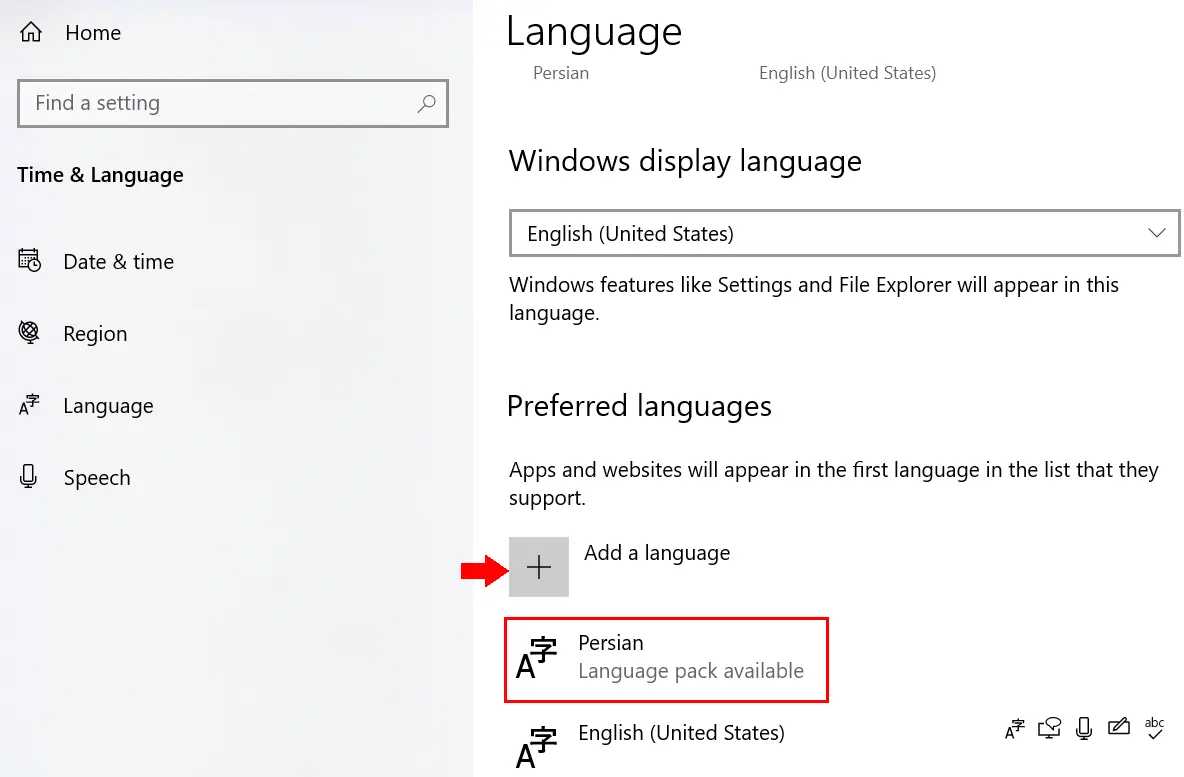This screenshot has width=1184, height=777.
Task: Select Persian in preferred languages
Action: (666, 659)
